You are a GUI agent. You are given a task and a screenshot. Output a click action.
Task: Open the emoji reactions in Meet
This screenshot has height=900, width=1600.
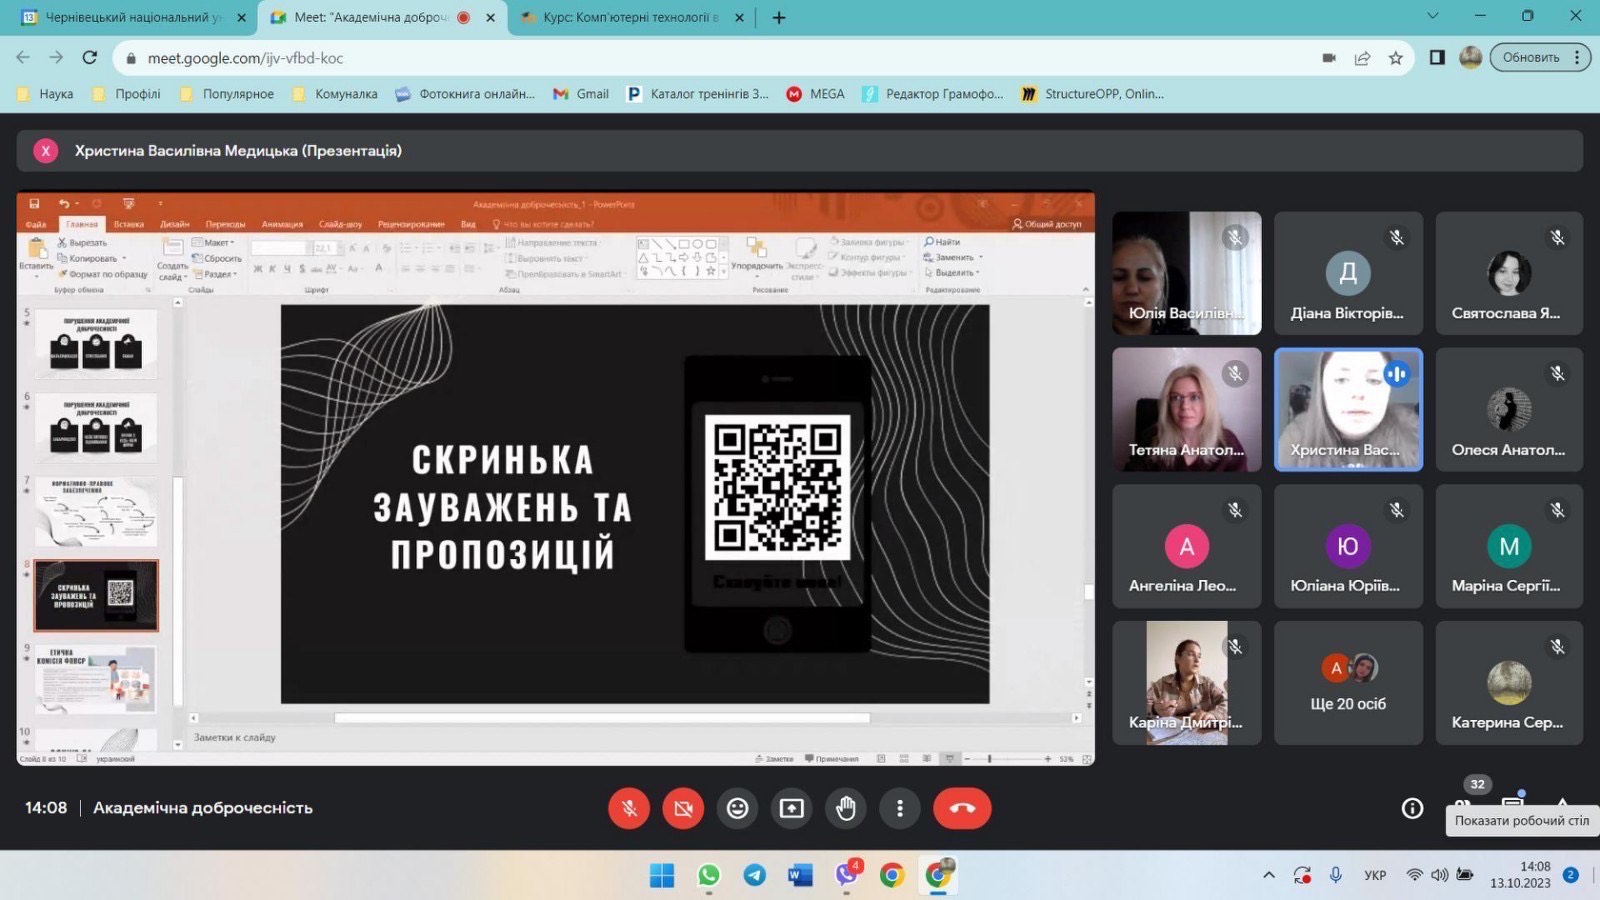(x=737, y=808)
